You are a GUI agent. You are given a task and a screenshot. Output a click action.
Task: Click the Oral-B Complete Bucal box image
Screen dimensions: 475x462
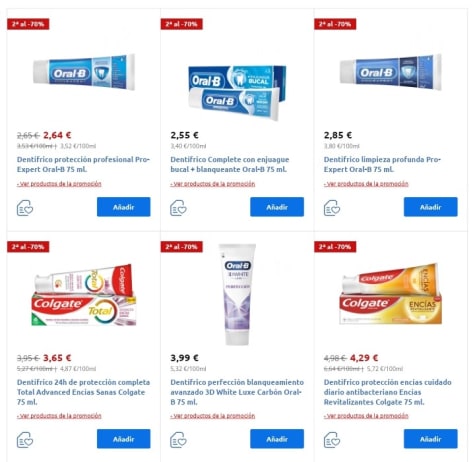tap(237, 93)
